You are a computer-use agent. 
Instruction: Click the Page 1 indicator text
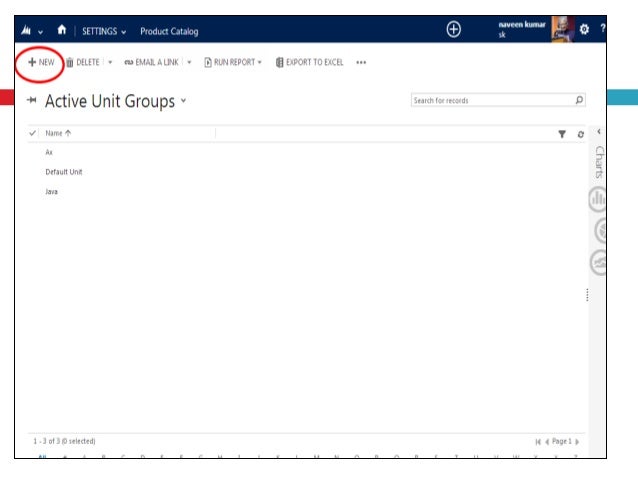[562, 441]
